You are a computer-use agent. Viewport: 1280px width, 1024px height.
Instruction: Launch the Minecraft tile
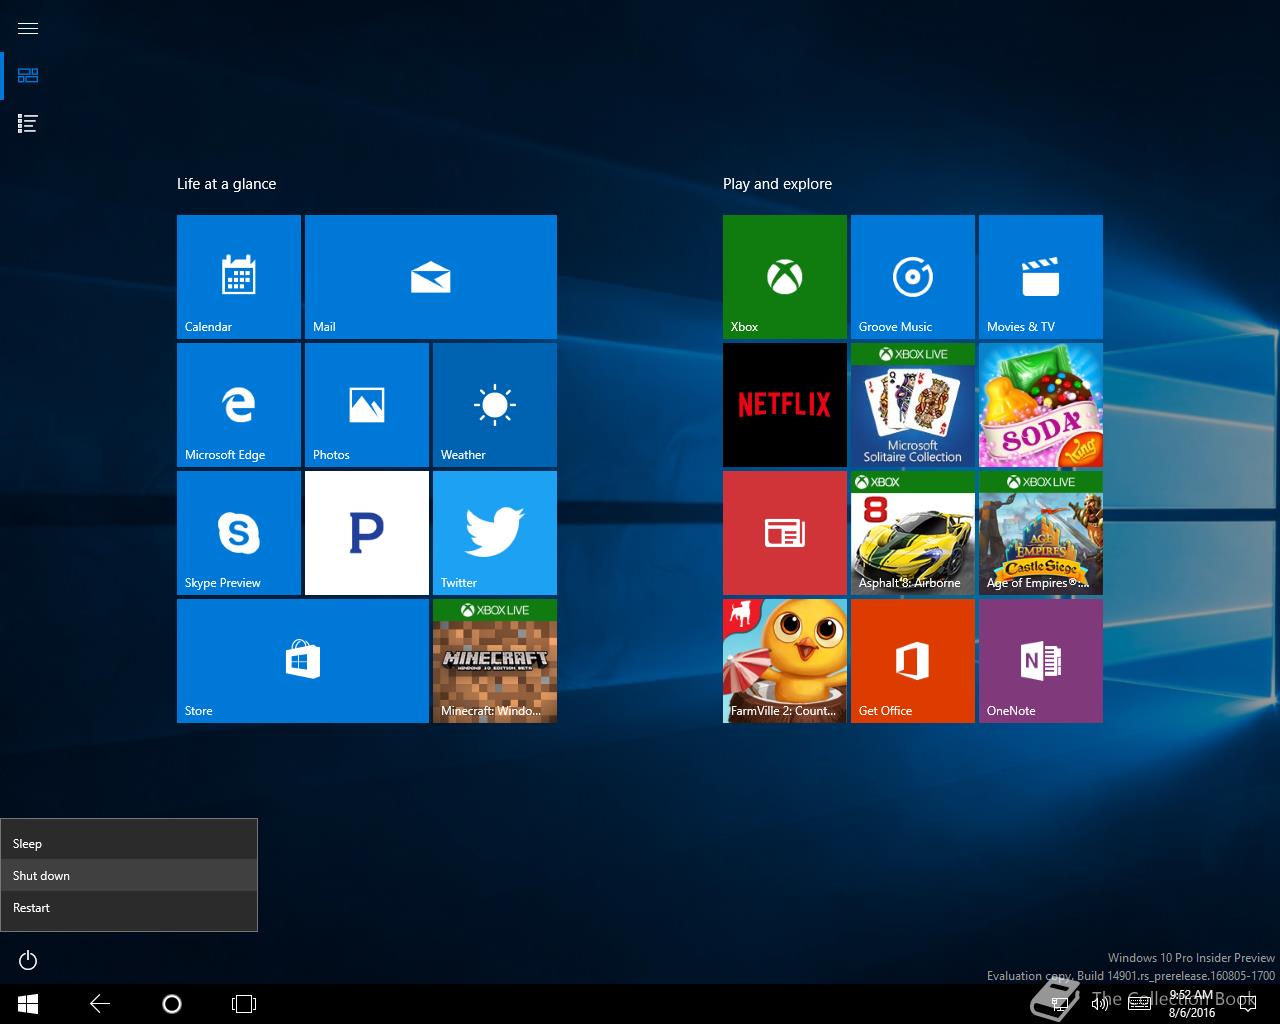495,661
